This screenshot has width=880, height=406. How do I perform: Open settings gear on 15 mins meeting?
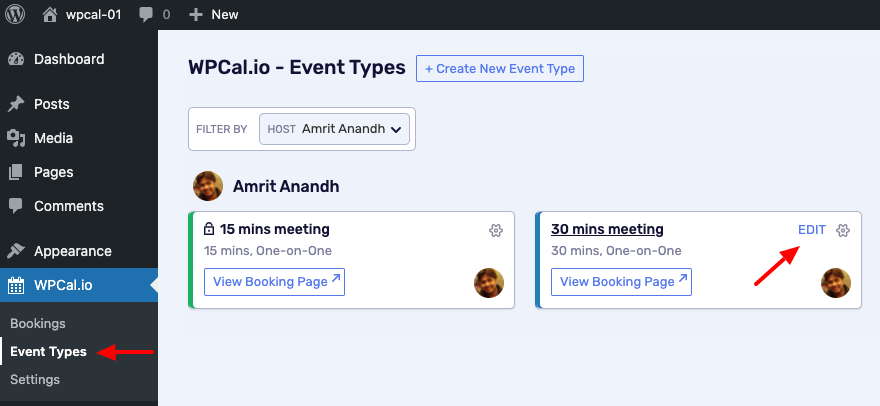[x=496, y=230]
